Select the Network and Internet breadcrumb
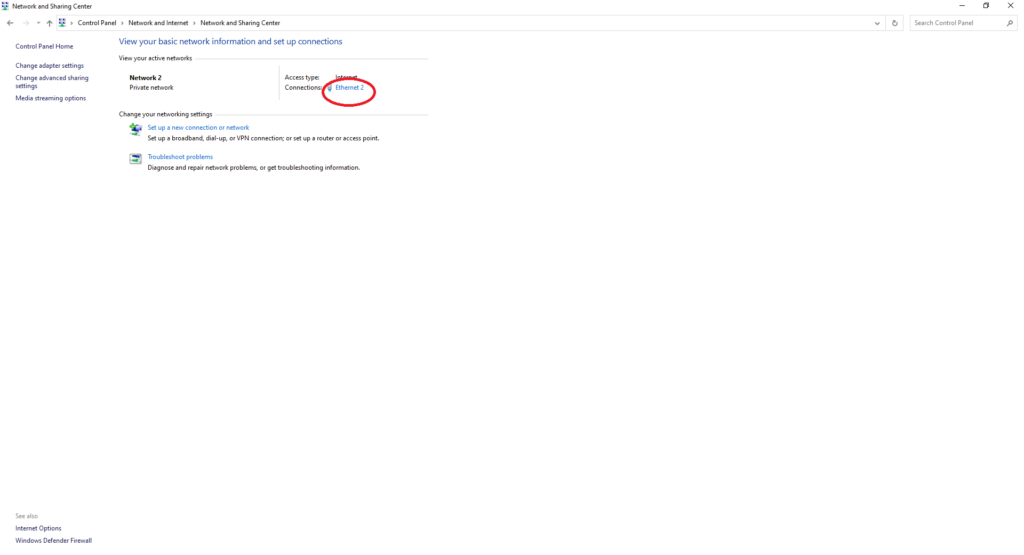 [x=158, y=23]
